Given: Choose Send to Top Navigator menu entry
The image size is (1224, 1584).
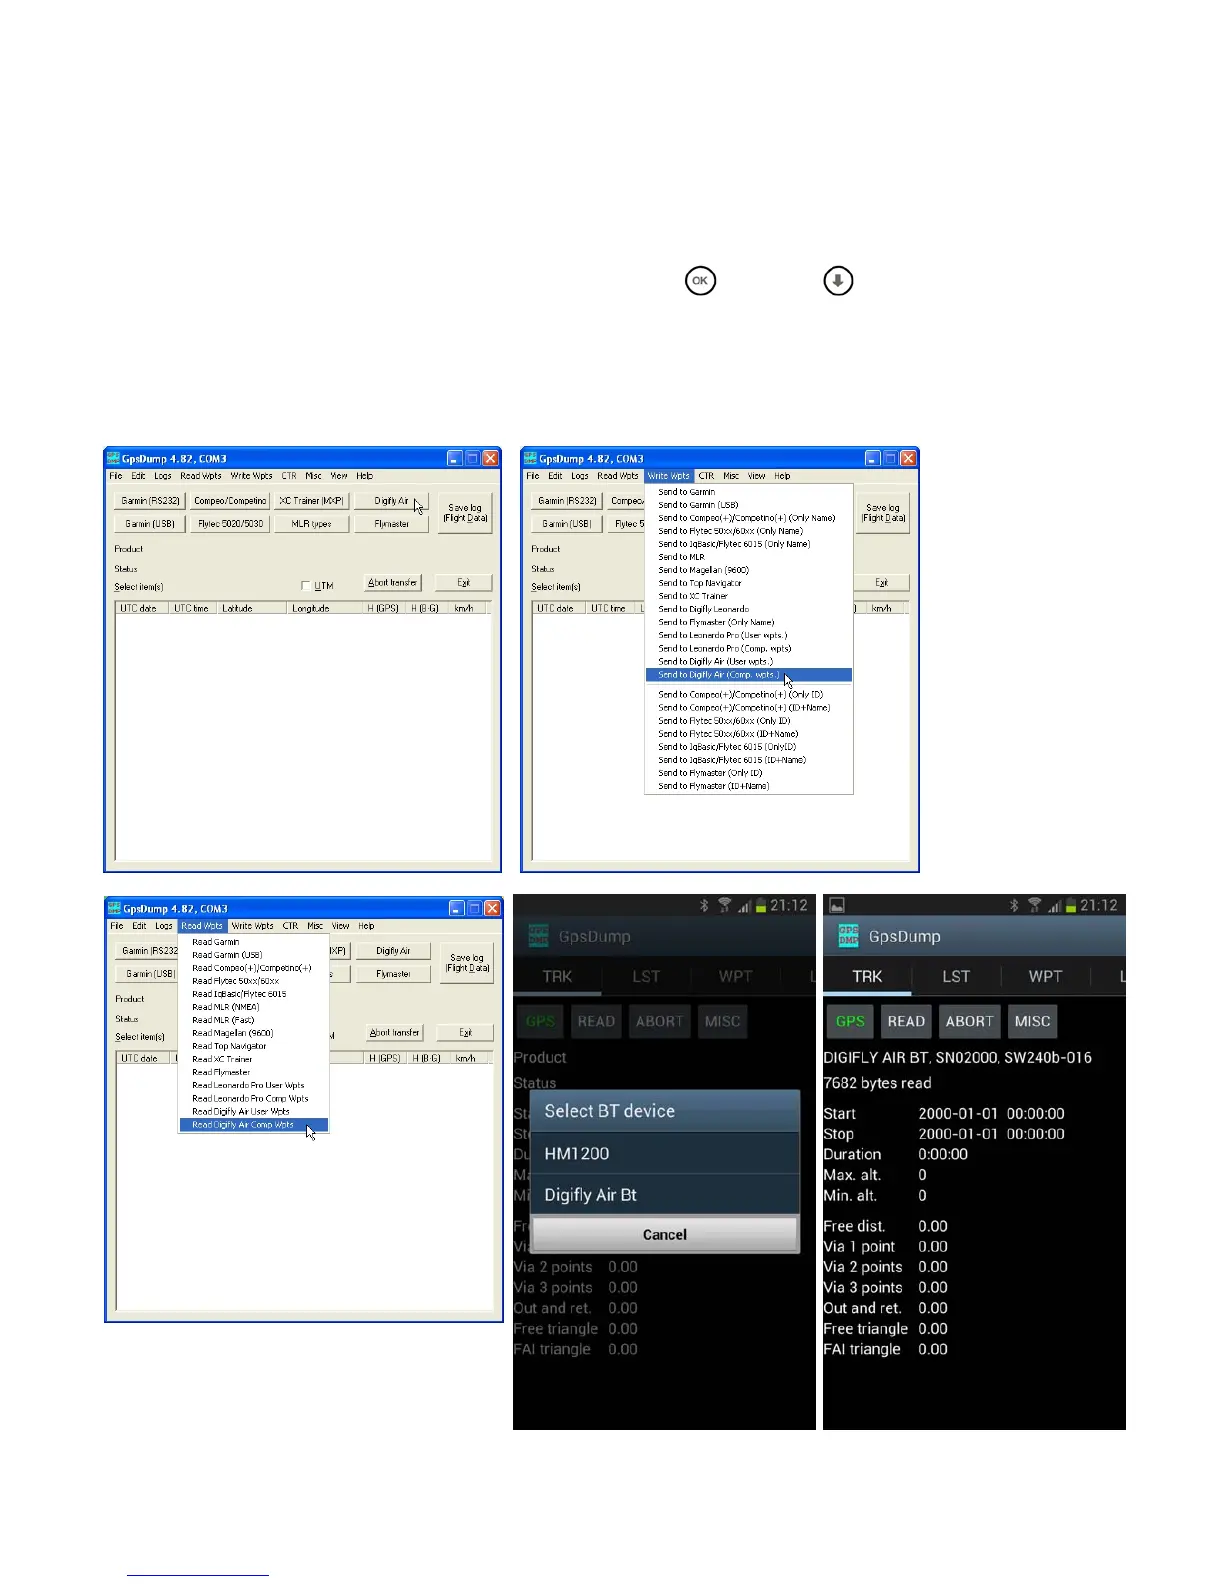Looking at the screenshot, I should 749,583.
